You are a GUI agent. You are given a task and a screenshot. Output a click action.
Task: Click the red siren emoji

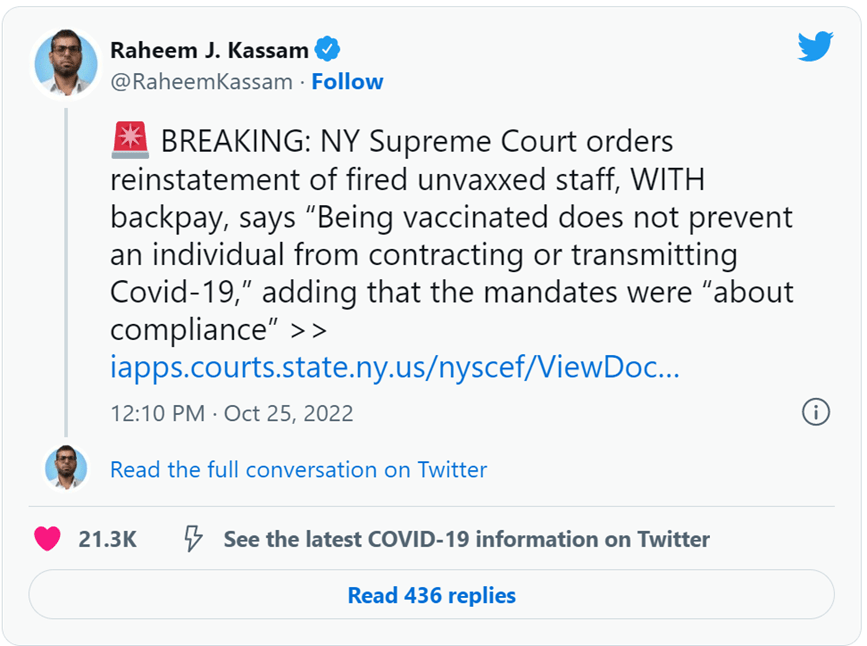130,142
